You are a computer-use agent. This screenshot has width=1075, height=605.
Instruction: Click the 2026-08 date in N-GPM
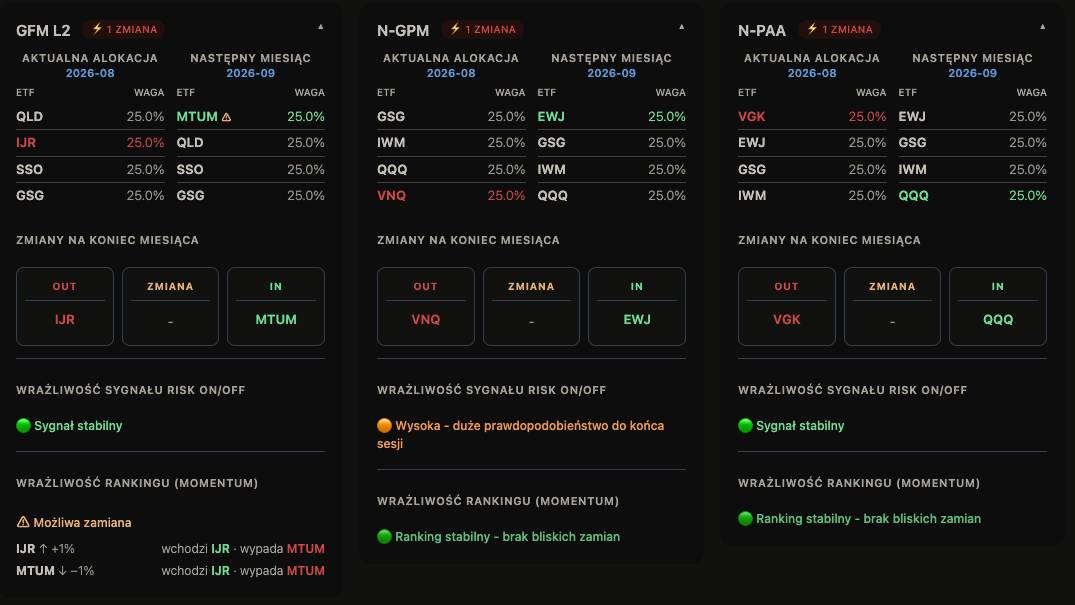point(451,73)
